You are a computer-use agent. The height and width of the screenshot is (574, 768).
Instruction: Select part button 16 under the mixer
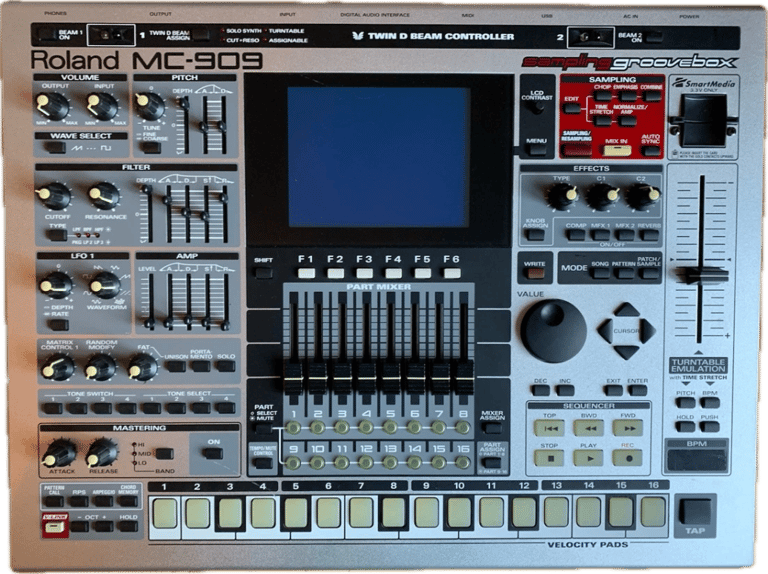pyautogui.click(x=462, y=462)
